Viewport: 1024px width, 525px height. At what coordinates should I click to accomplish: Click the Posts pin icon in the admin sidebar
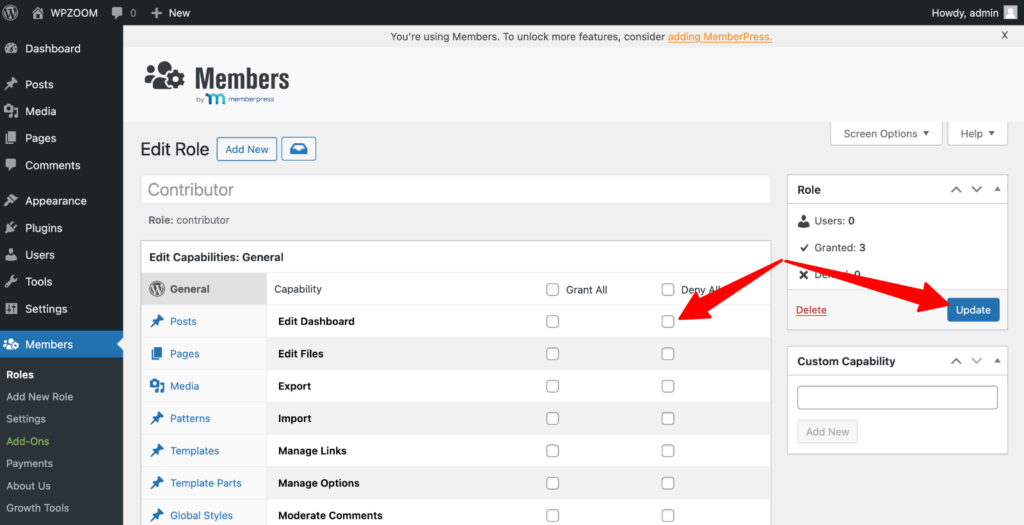pos(11,84)
